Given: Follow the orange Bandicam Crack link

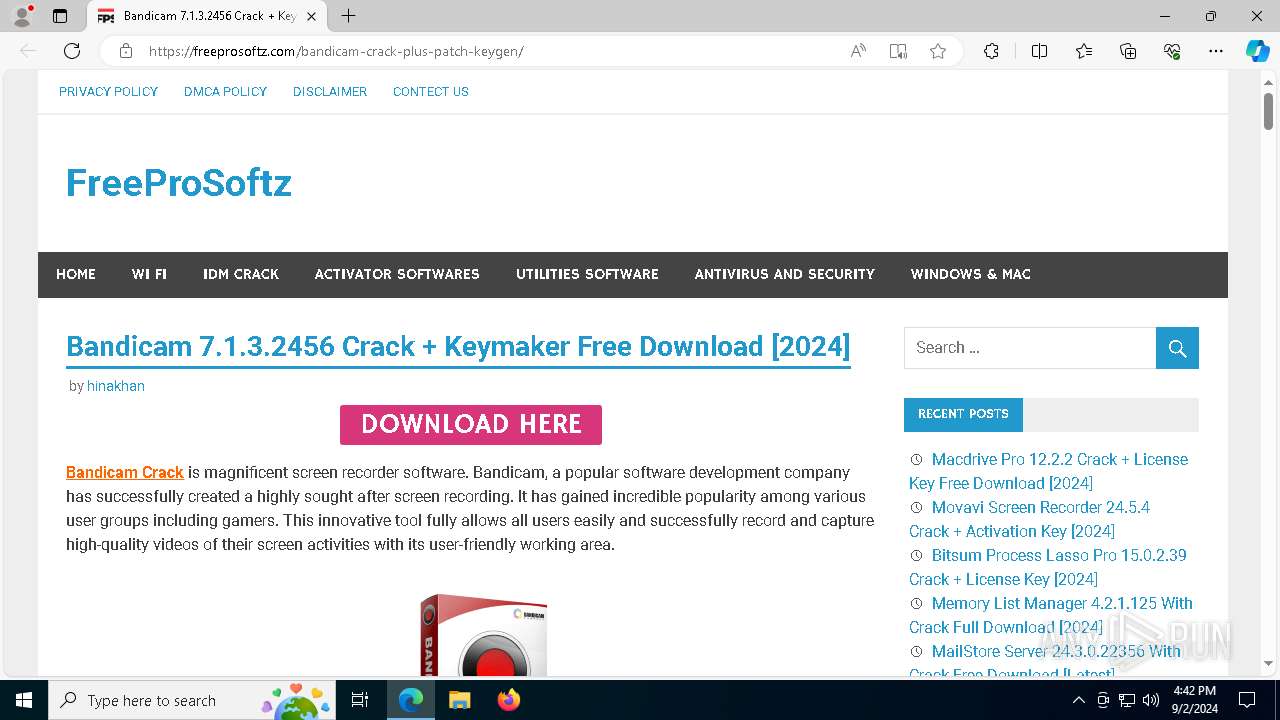Looking at the screenshot, I should click(x=125, y=472).
